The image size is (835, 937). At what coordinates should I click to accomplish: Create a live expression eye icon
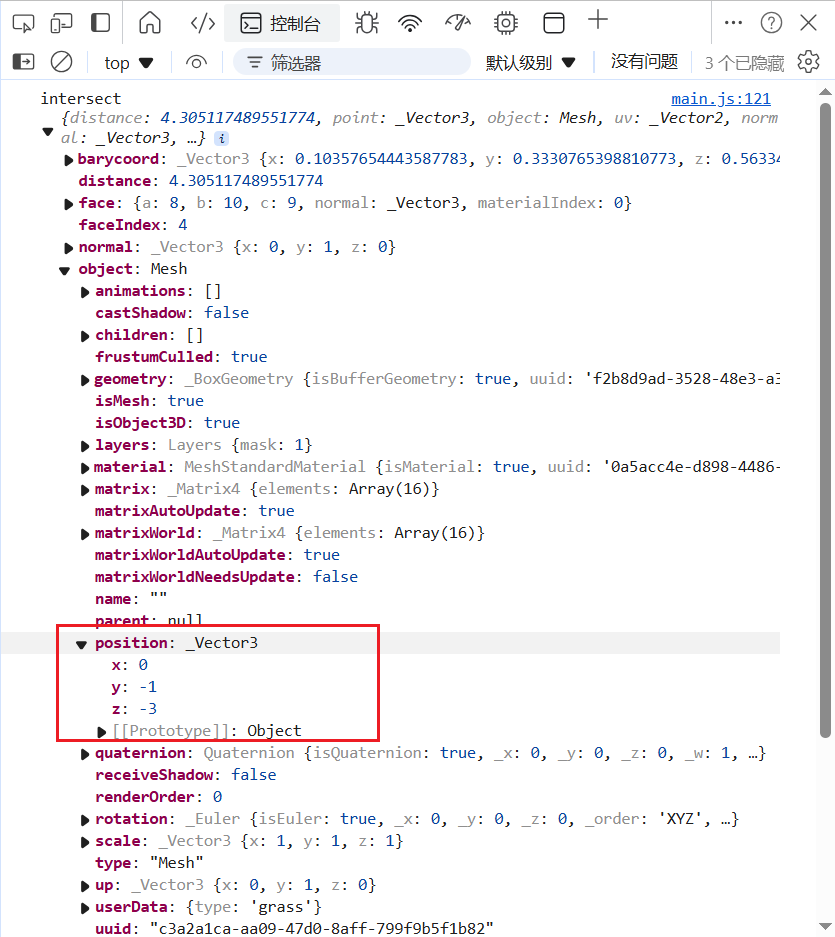196,62
